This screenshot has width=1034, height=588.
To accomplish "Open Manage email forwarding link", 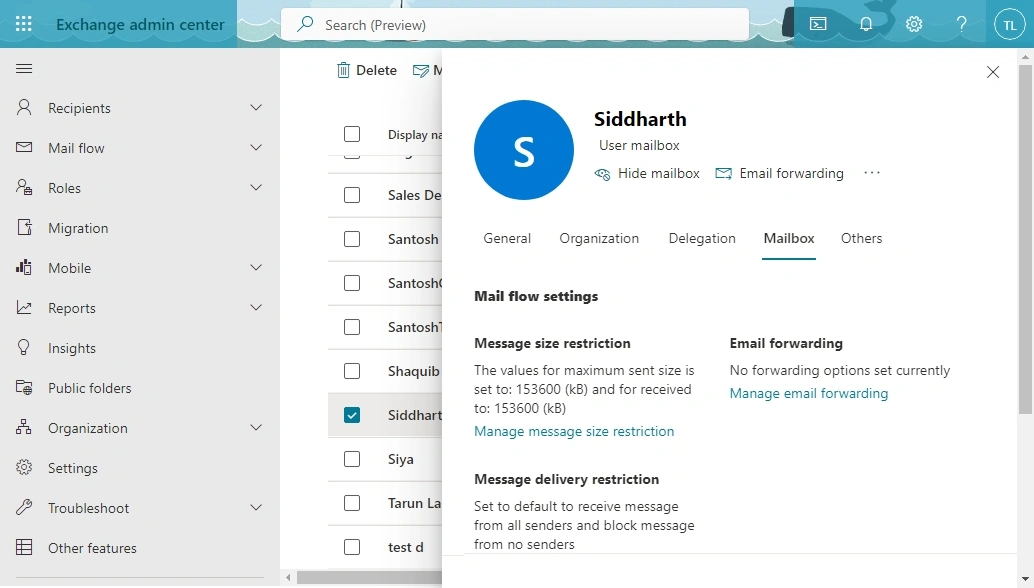I will coord(808,394).
